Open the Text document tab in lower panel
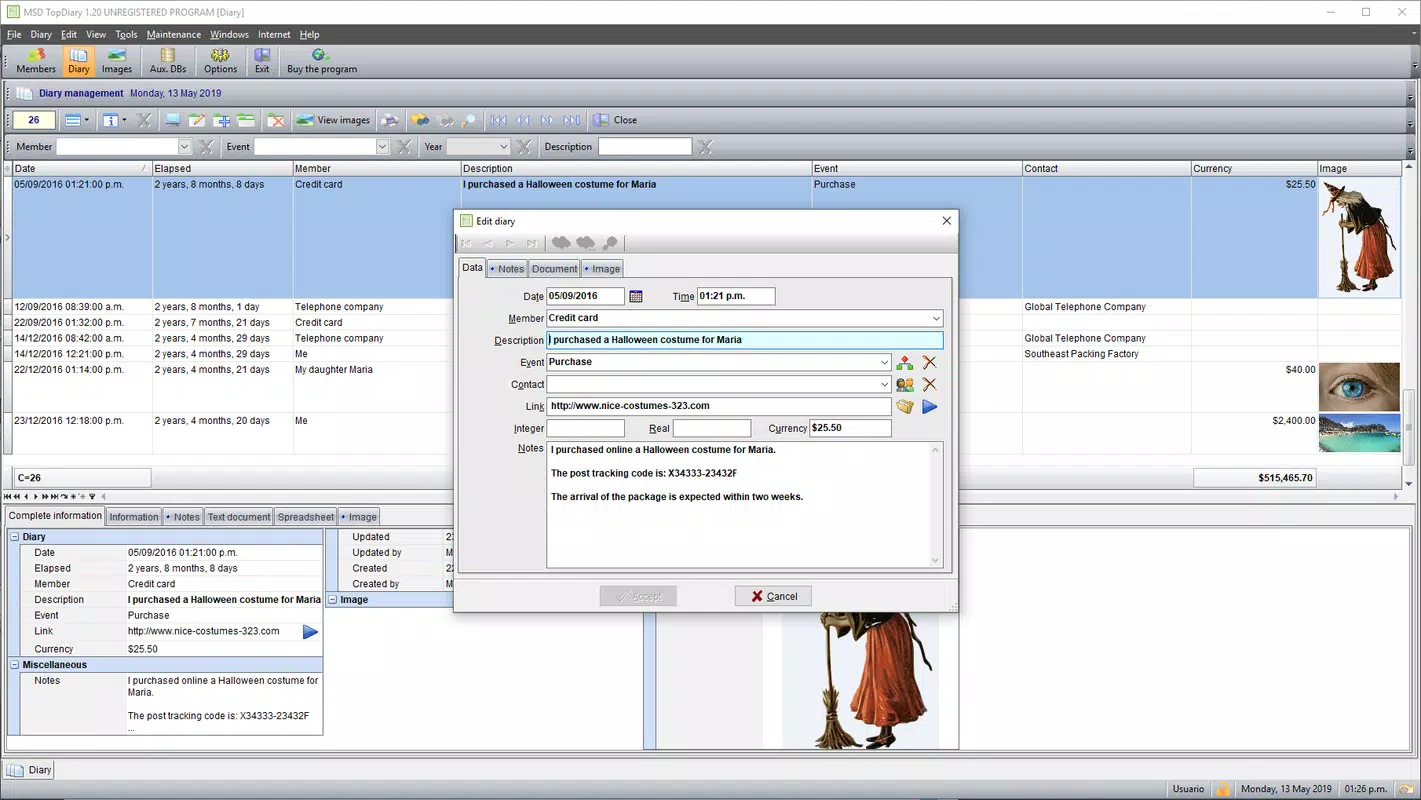Screen dimensions: 1421x800 point(238,517)
